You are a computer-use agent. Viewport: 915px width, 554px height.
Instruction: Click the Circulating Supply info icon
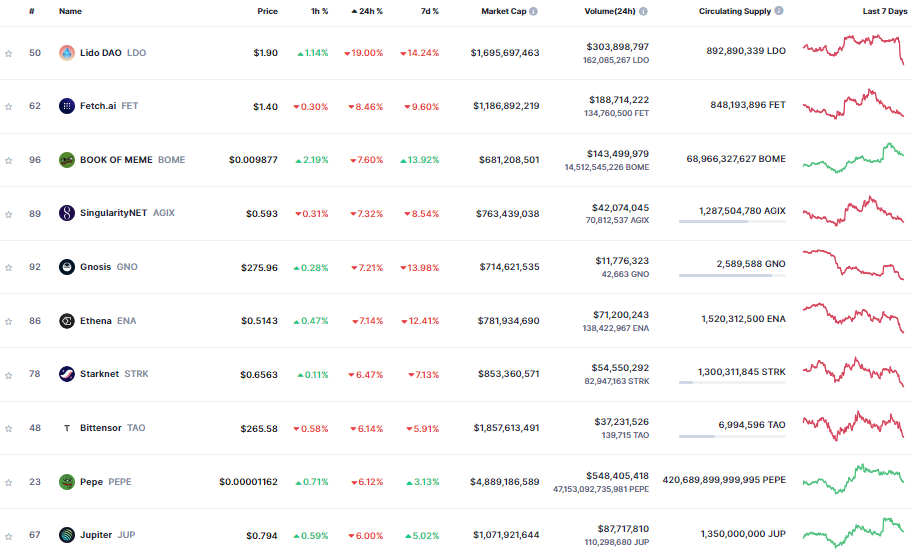coord(779,11)
